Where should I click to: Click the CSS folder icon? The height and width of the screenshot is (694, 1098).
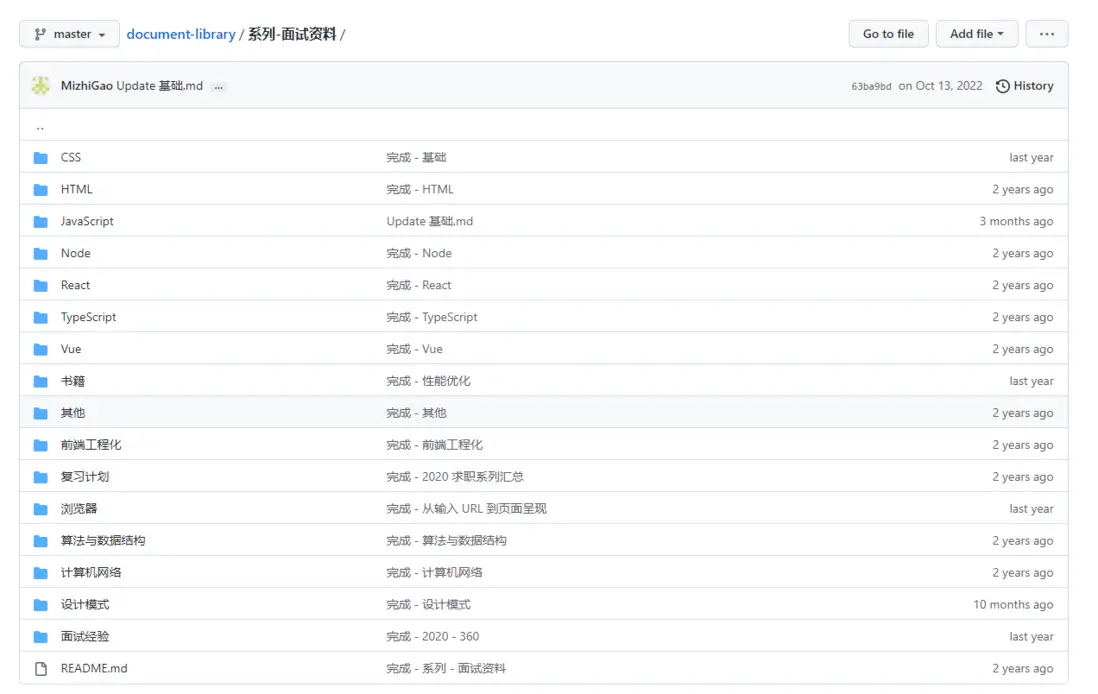coord(41,158)
